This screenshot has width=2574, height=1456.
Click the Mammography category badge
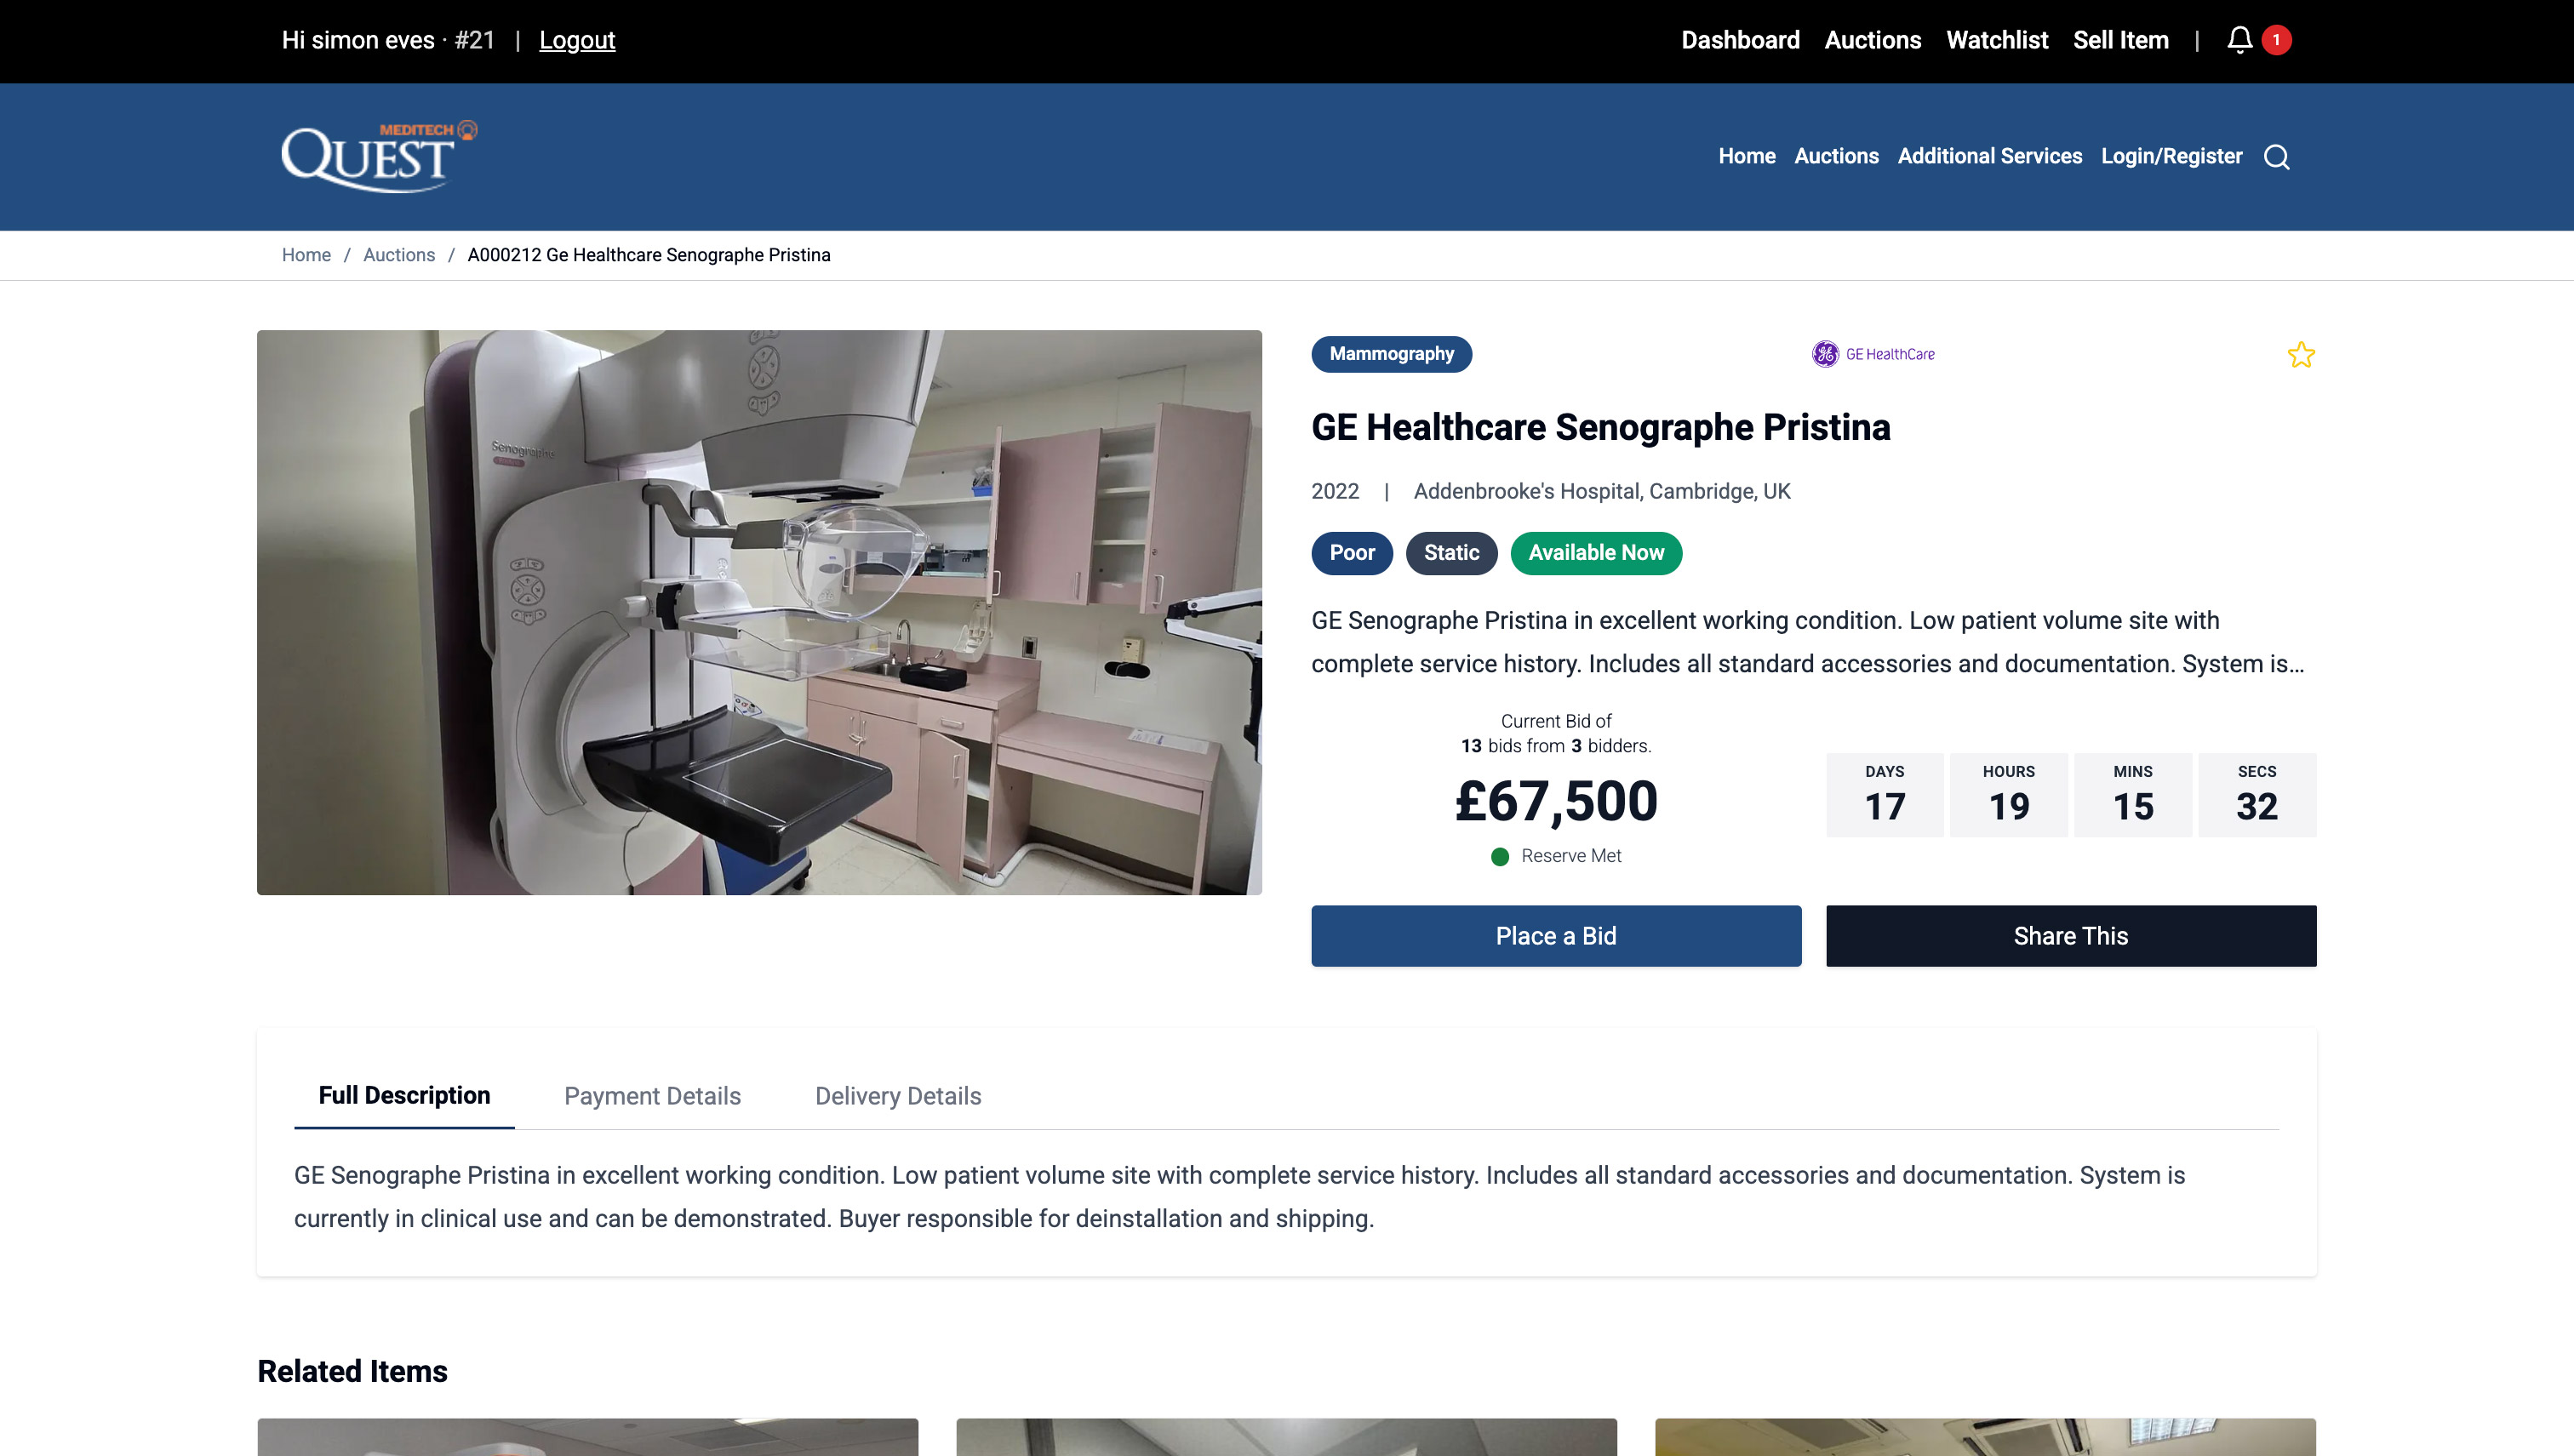click(1391, 354)
